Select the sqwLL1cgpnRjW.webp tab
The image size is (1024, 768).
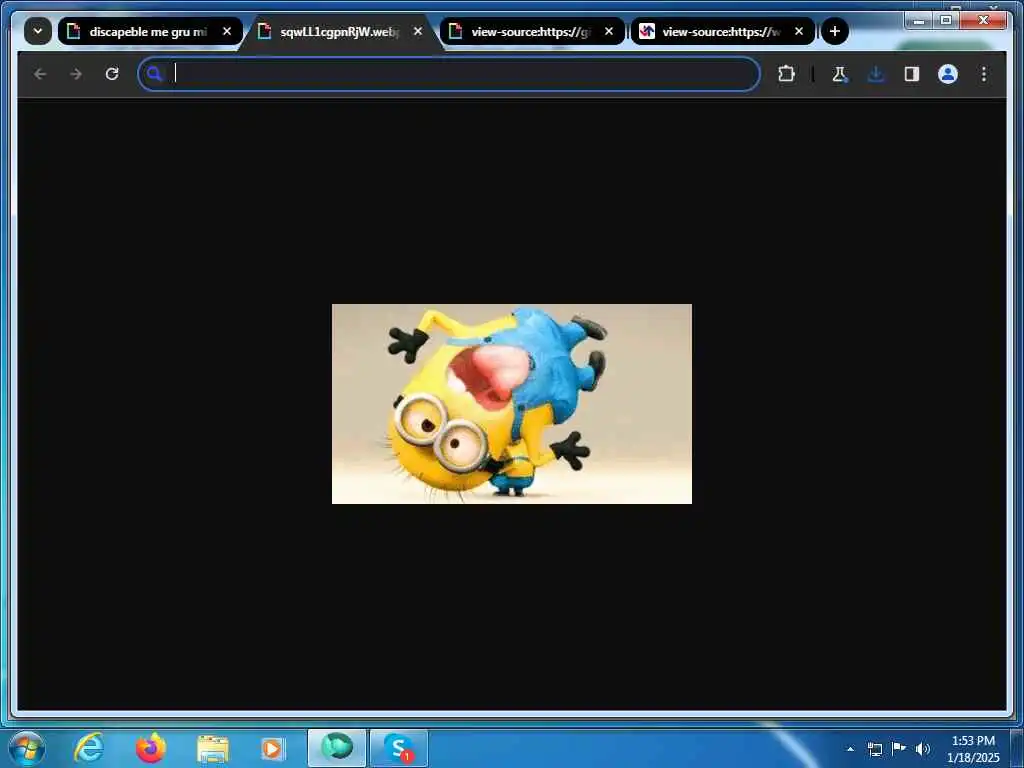[x=341, y=31]
